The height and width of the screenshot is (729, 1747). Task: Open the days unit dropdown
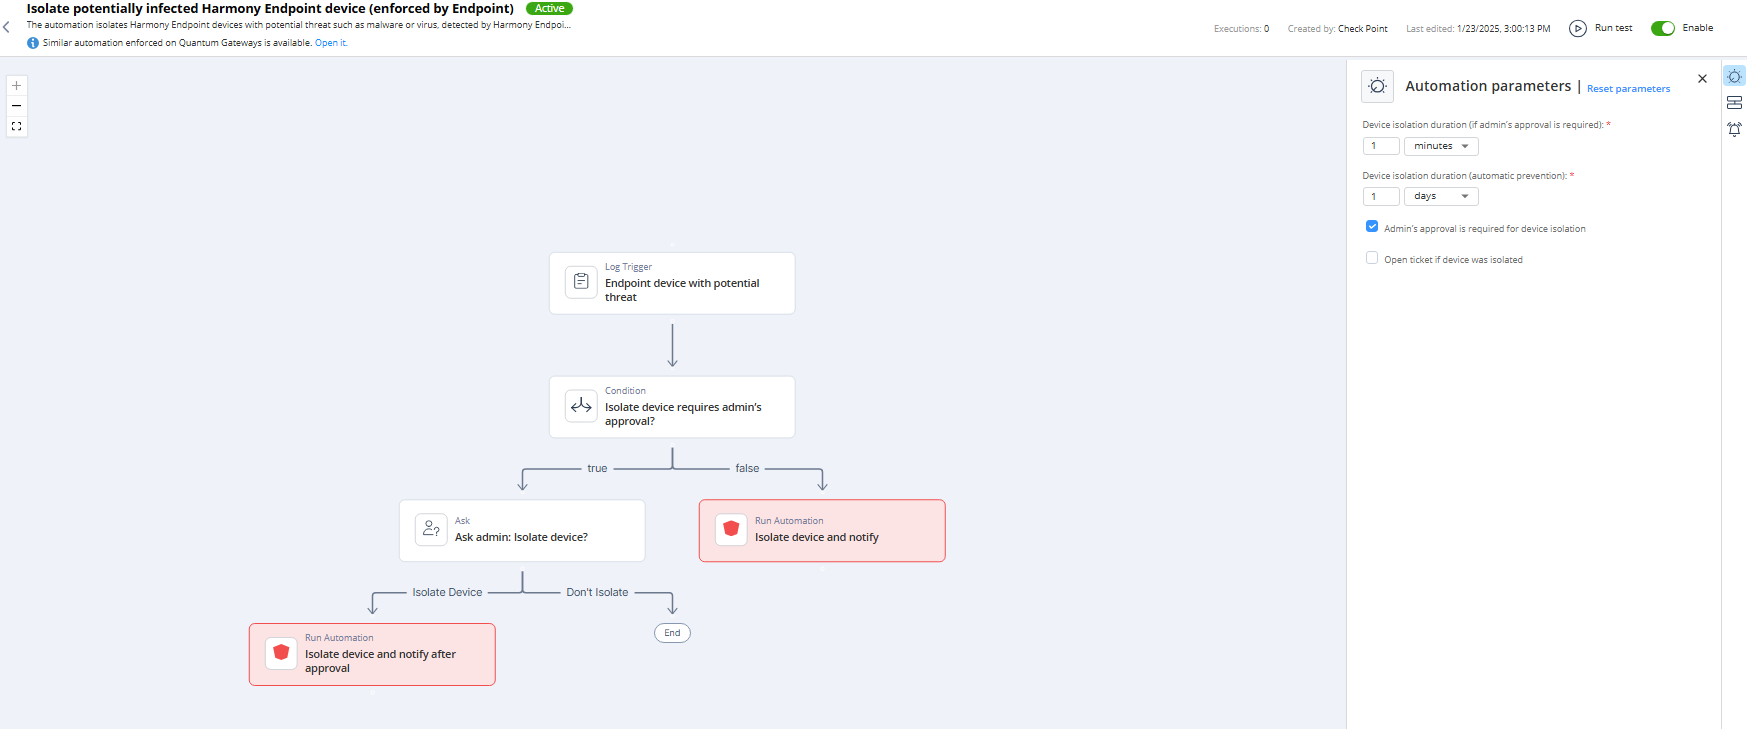[x=1441, y=196]
